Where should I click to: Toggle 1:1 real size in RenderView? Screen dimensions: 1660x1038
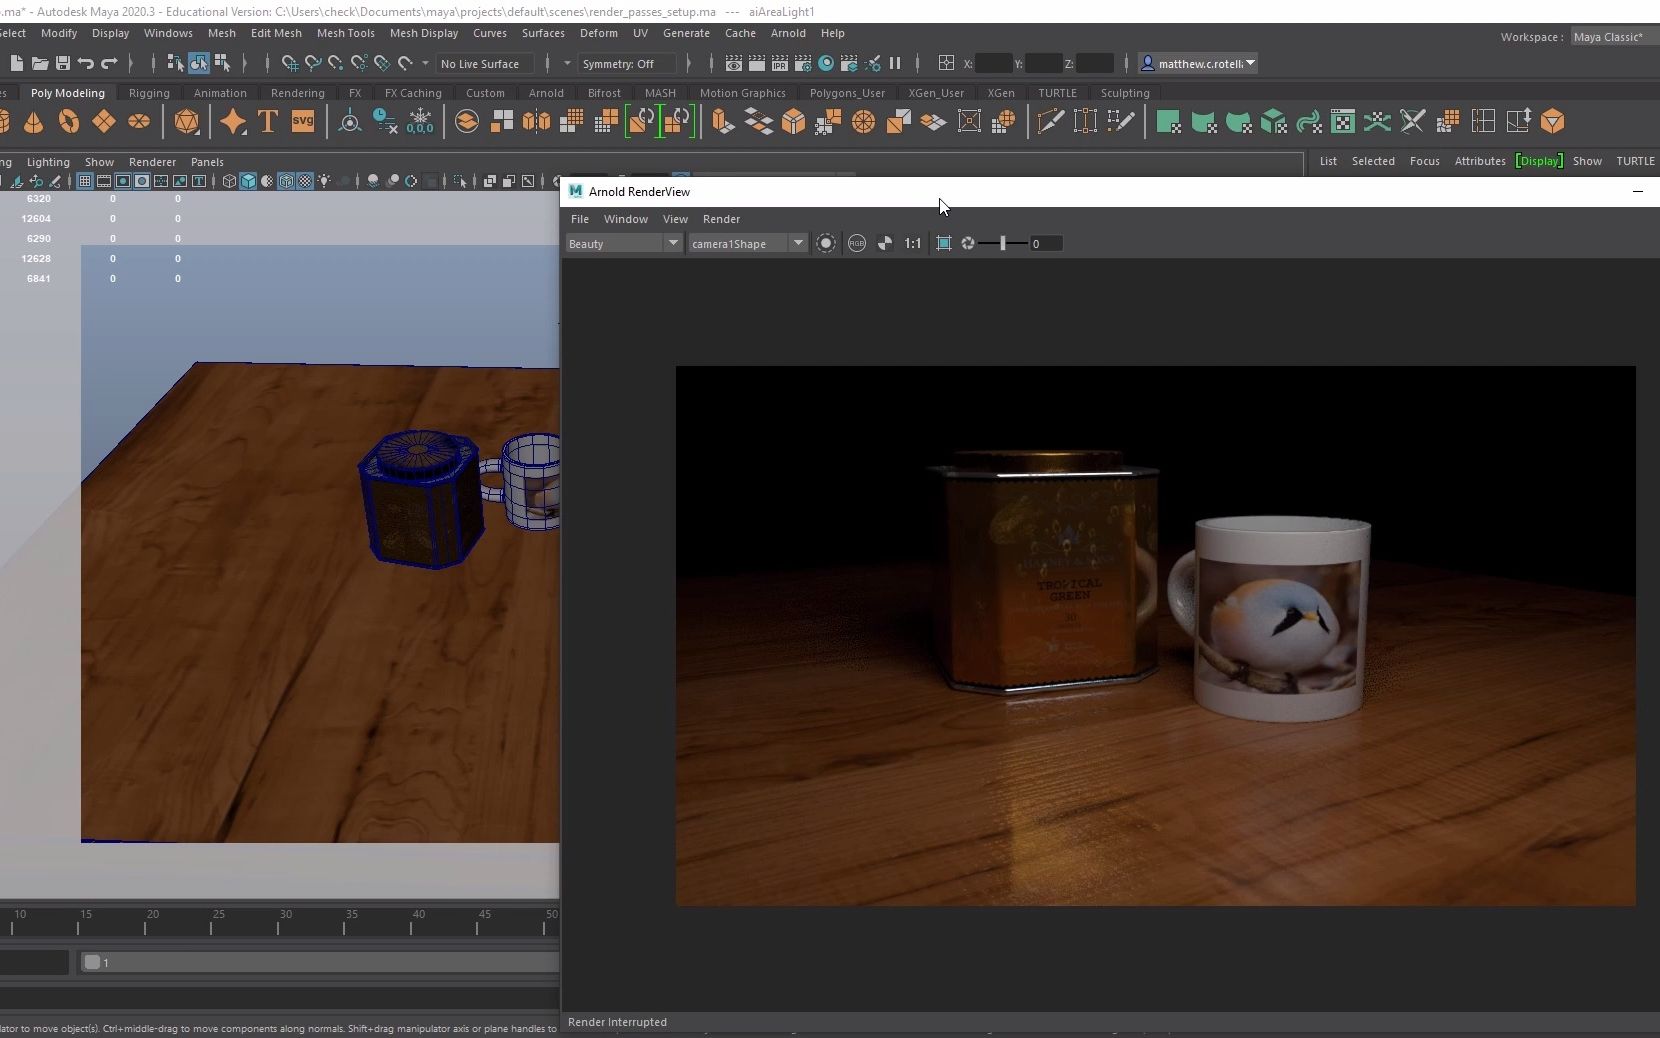tap(913, 244)
